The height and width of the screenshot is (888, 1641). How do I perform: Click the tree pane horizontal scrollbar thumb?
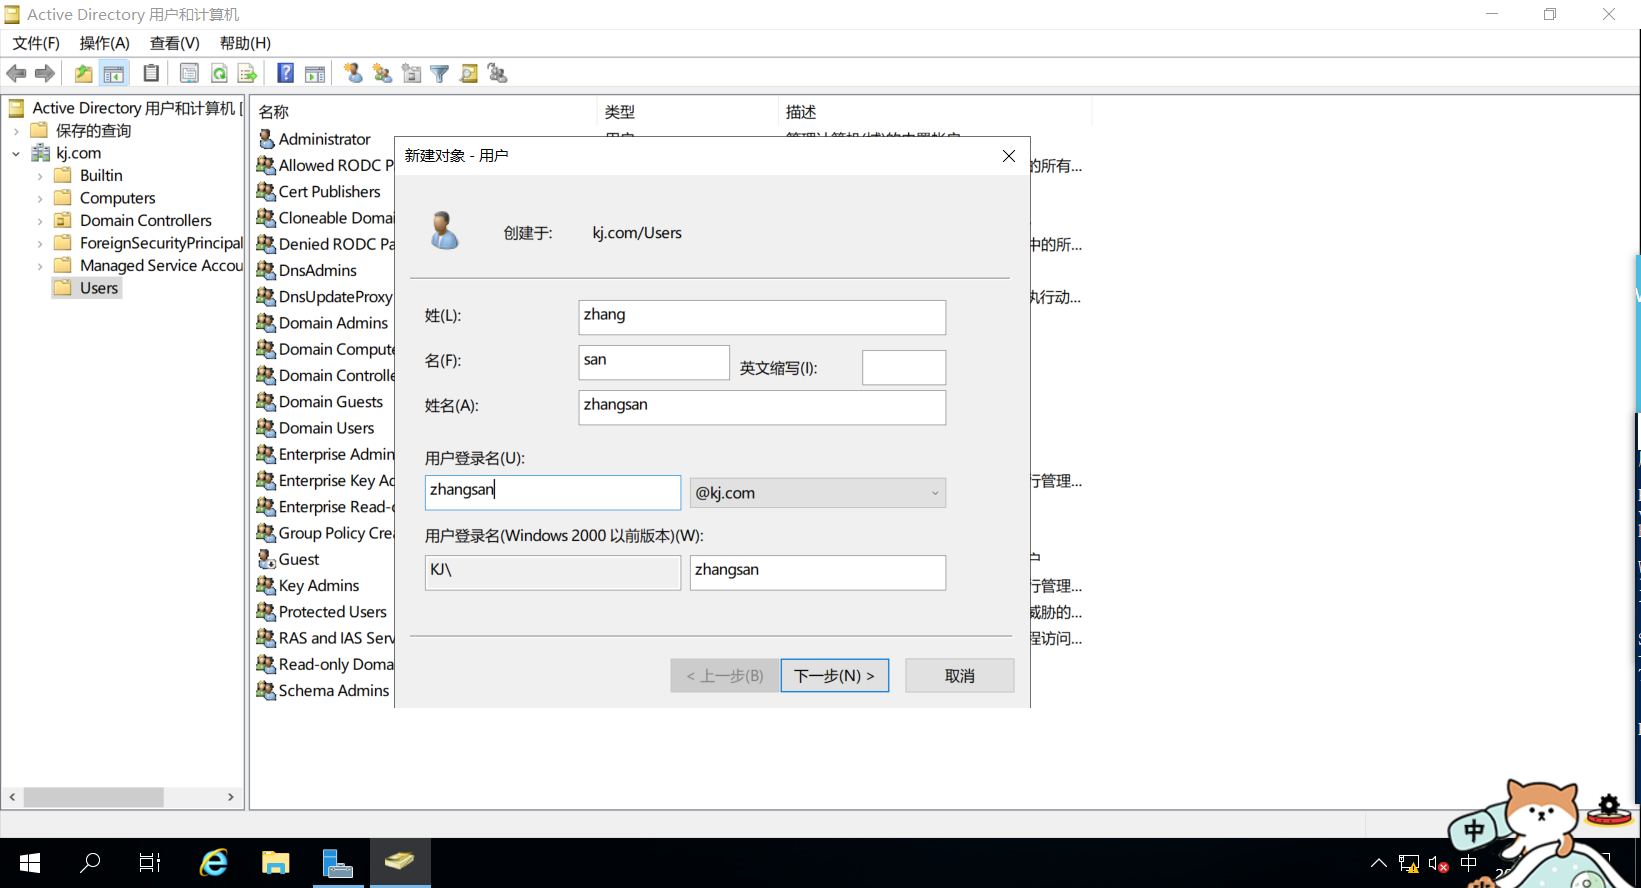(x=94, y=797)
